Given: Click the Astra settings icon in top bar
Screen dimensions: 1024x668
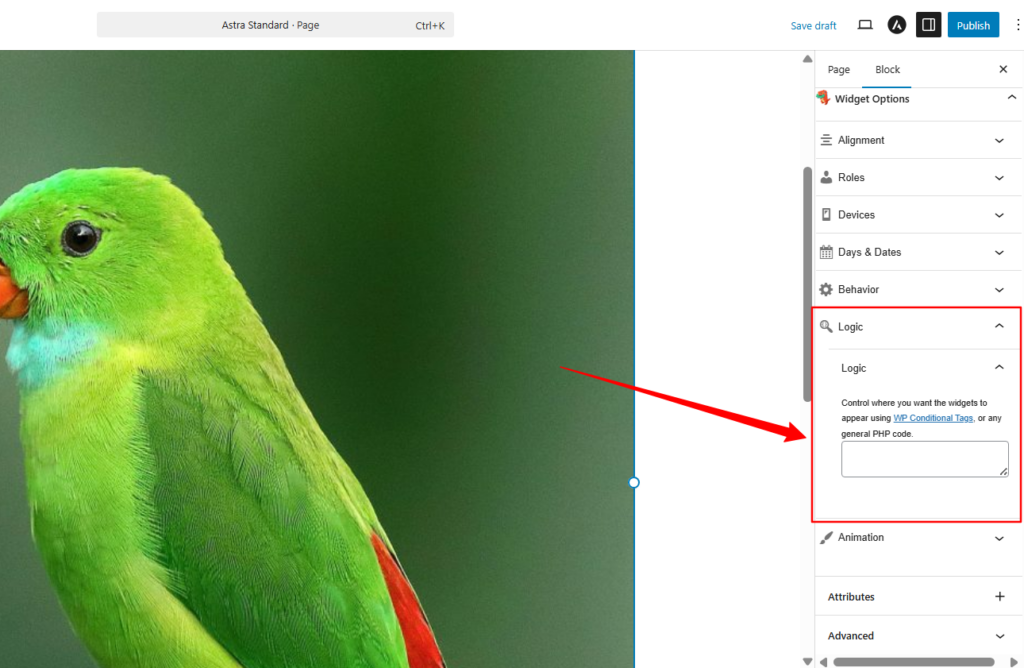Looking at the screenshot, I should pos(897,25).
